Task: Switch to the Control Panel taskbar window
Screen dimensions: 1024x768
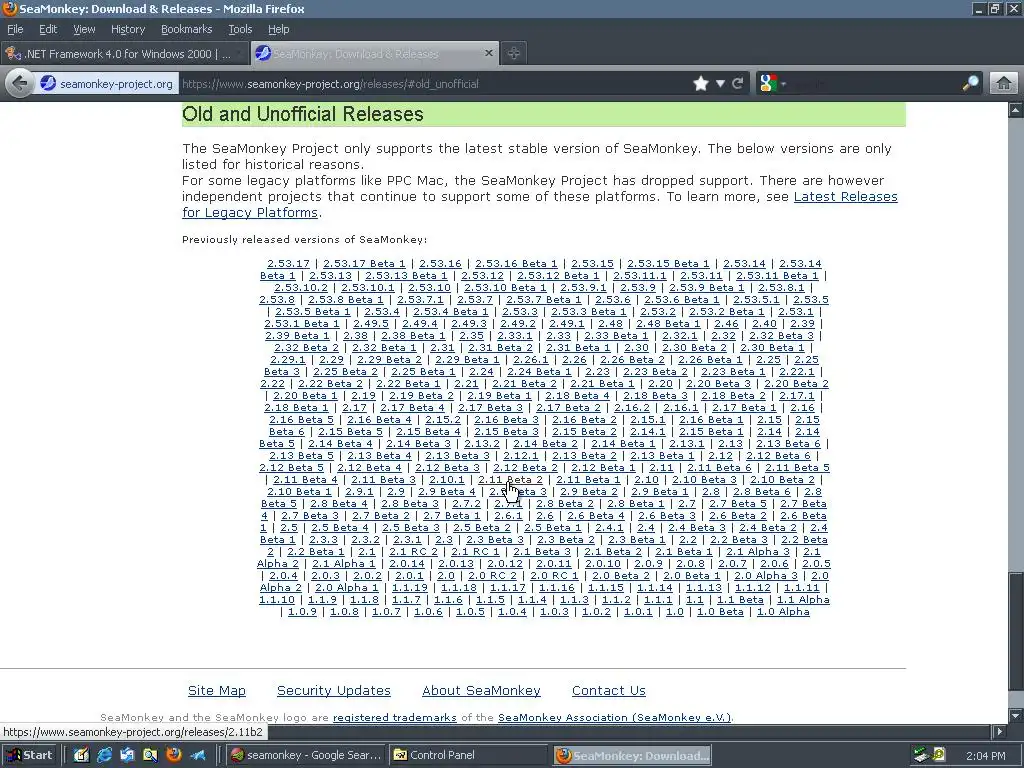Action: 468,755
